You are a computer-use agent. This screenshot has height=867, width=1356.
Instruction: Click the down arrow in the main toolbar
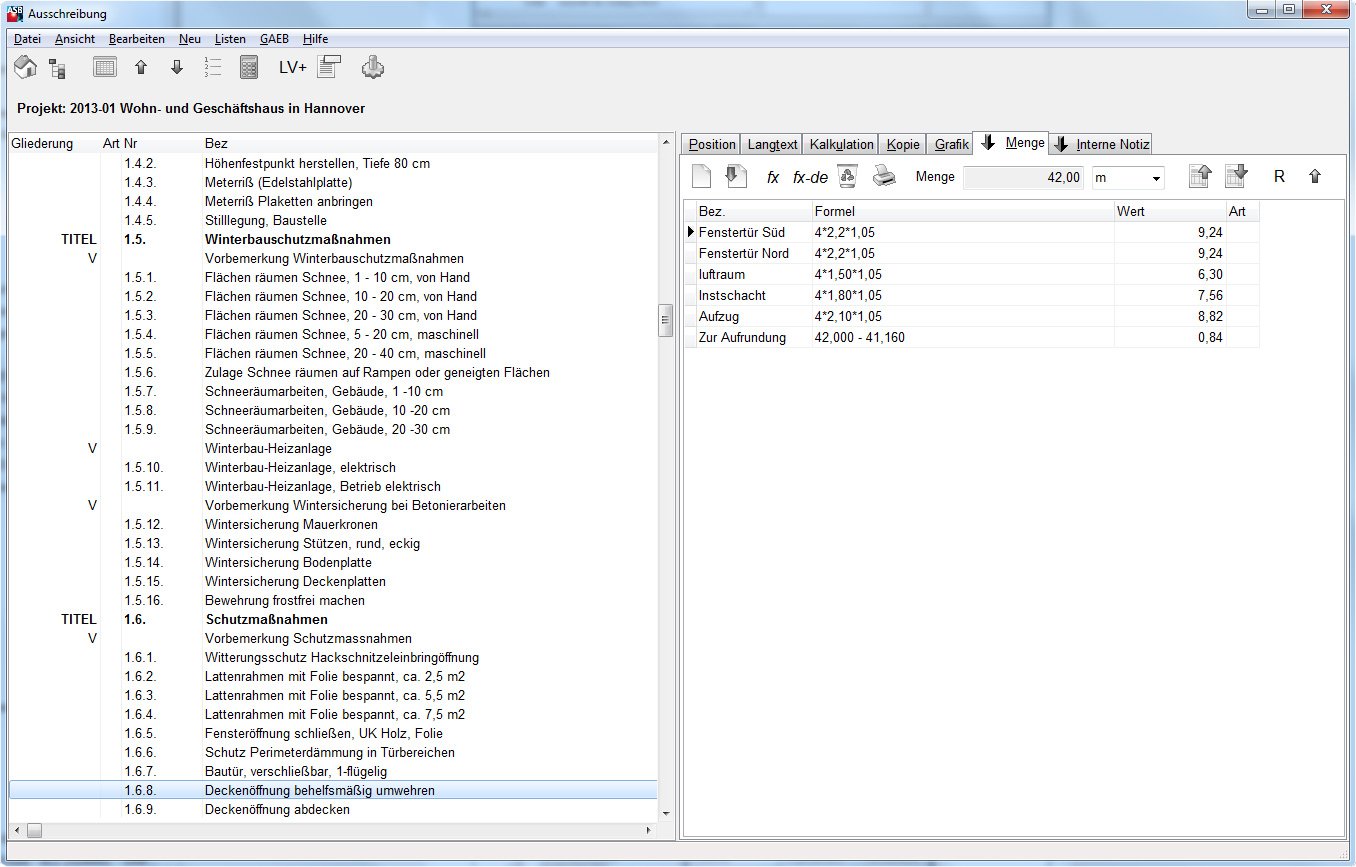coord(177,68)
